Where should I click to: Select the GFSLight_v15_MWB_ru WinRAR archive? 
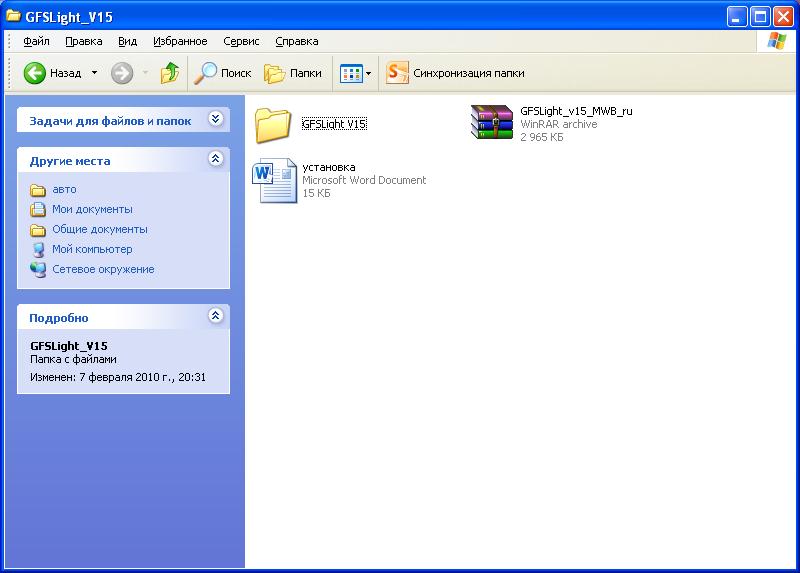click(492, 123)
